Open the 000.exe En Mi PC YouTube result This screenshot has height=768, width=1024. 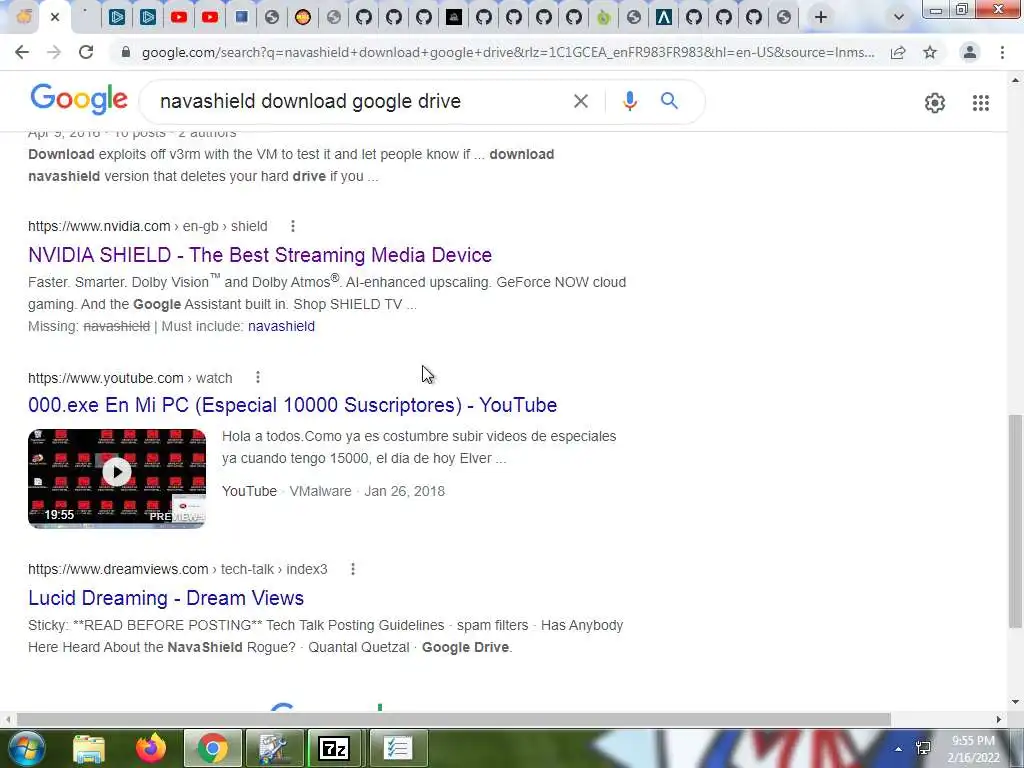pos(293,405)
